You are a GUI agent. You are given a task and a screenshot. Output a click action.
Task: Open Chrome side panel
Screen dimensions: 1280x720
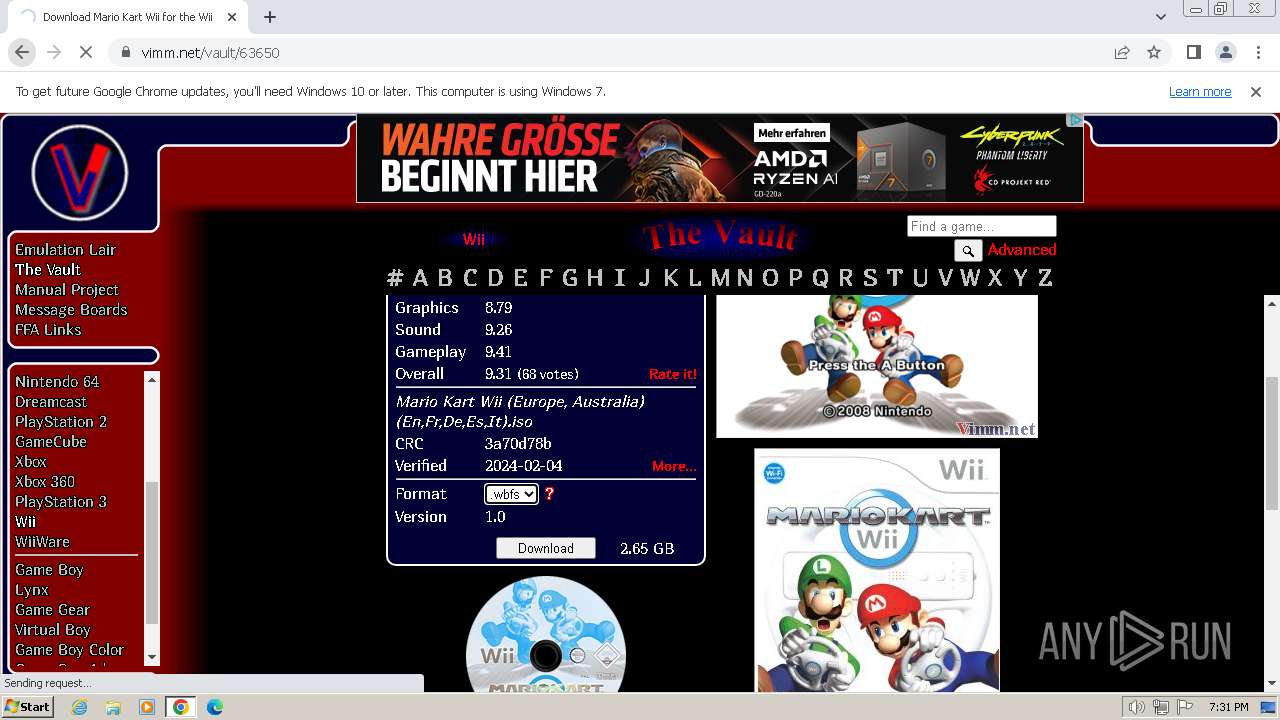coord(1193,52)
